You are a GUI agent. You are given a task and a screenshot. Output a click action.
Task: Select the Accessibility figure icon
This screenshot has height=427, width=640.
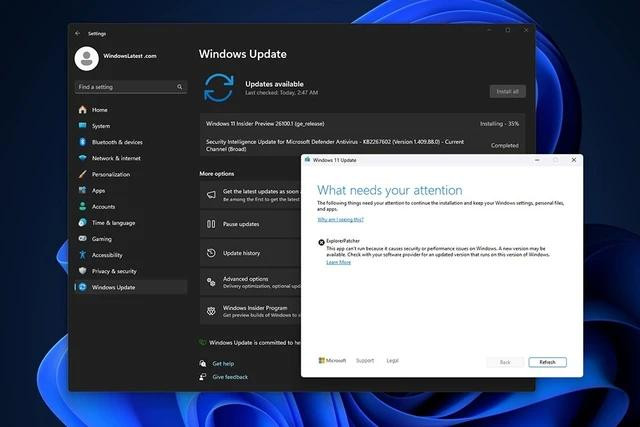tap(82, 255)
